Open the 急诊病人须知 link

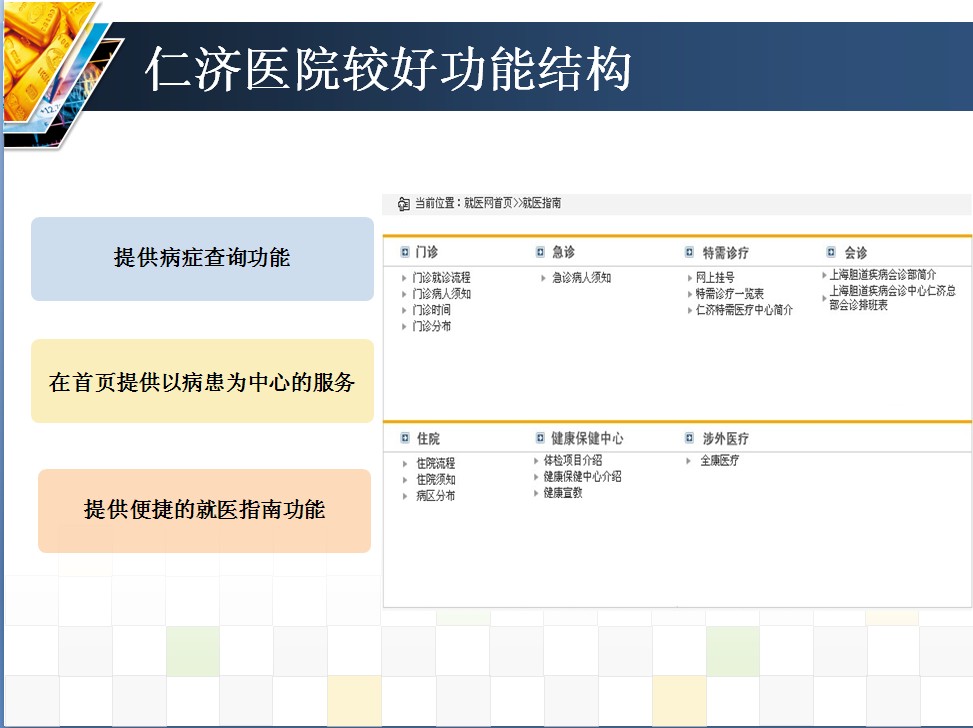(x=581, y=278)
